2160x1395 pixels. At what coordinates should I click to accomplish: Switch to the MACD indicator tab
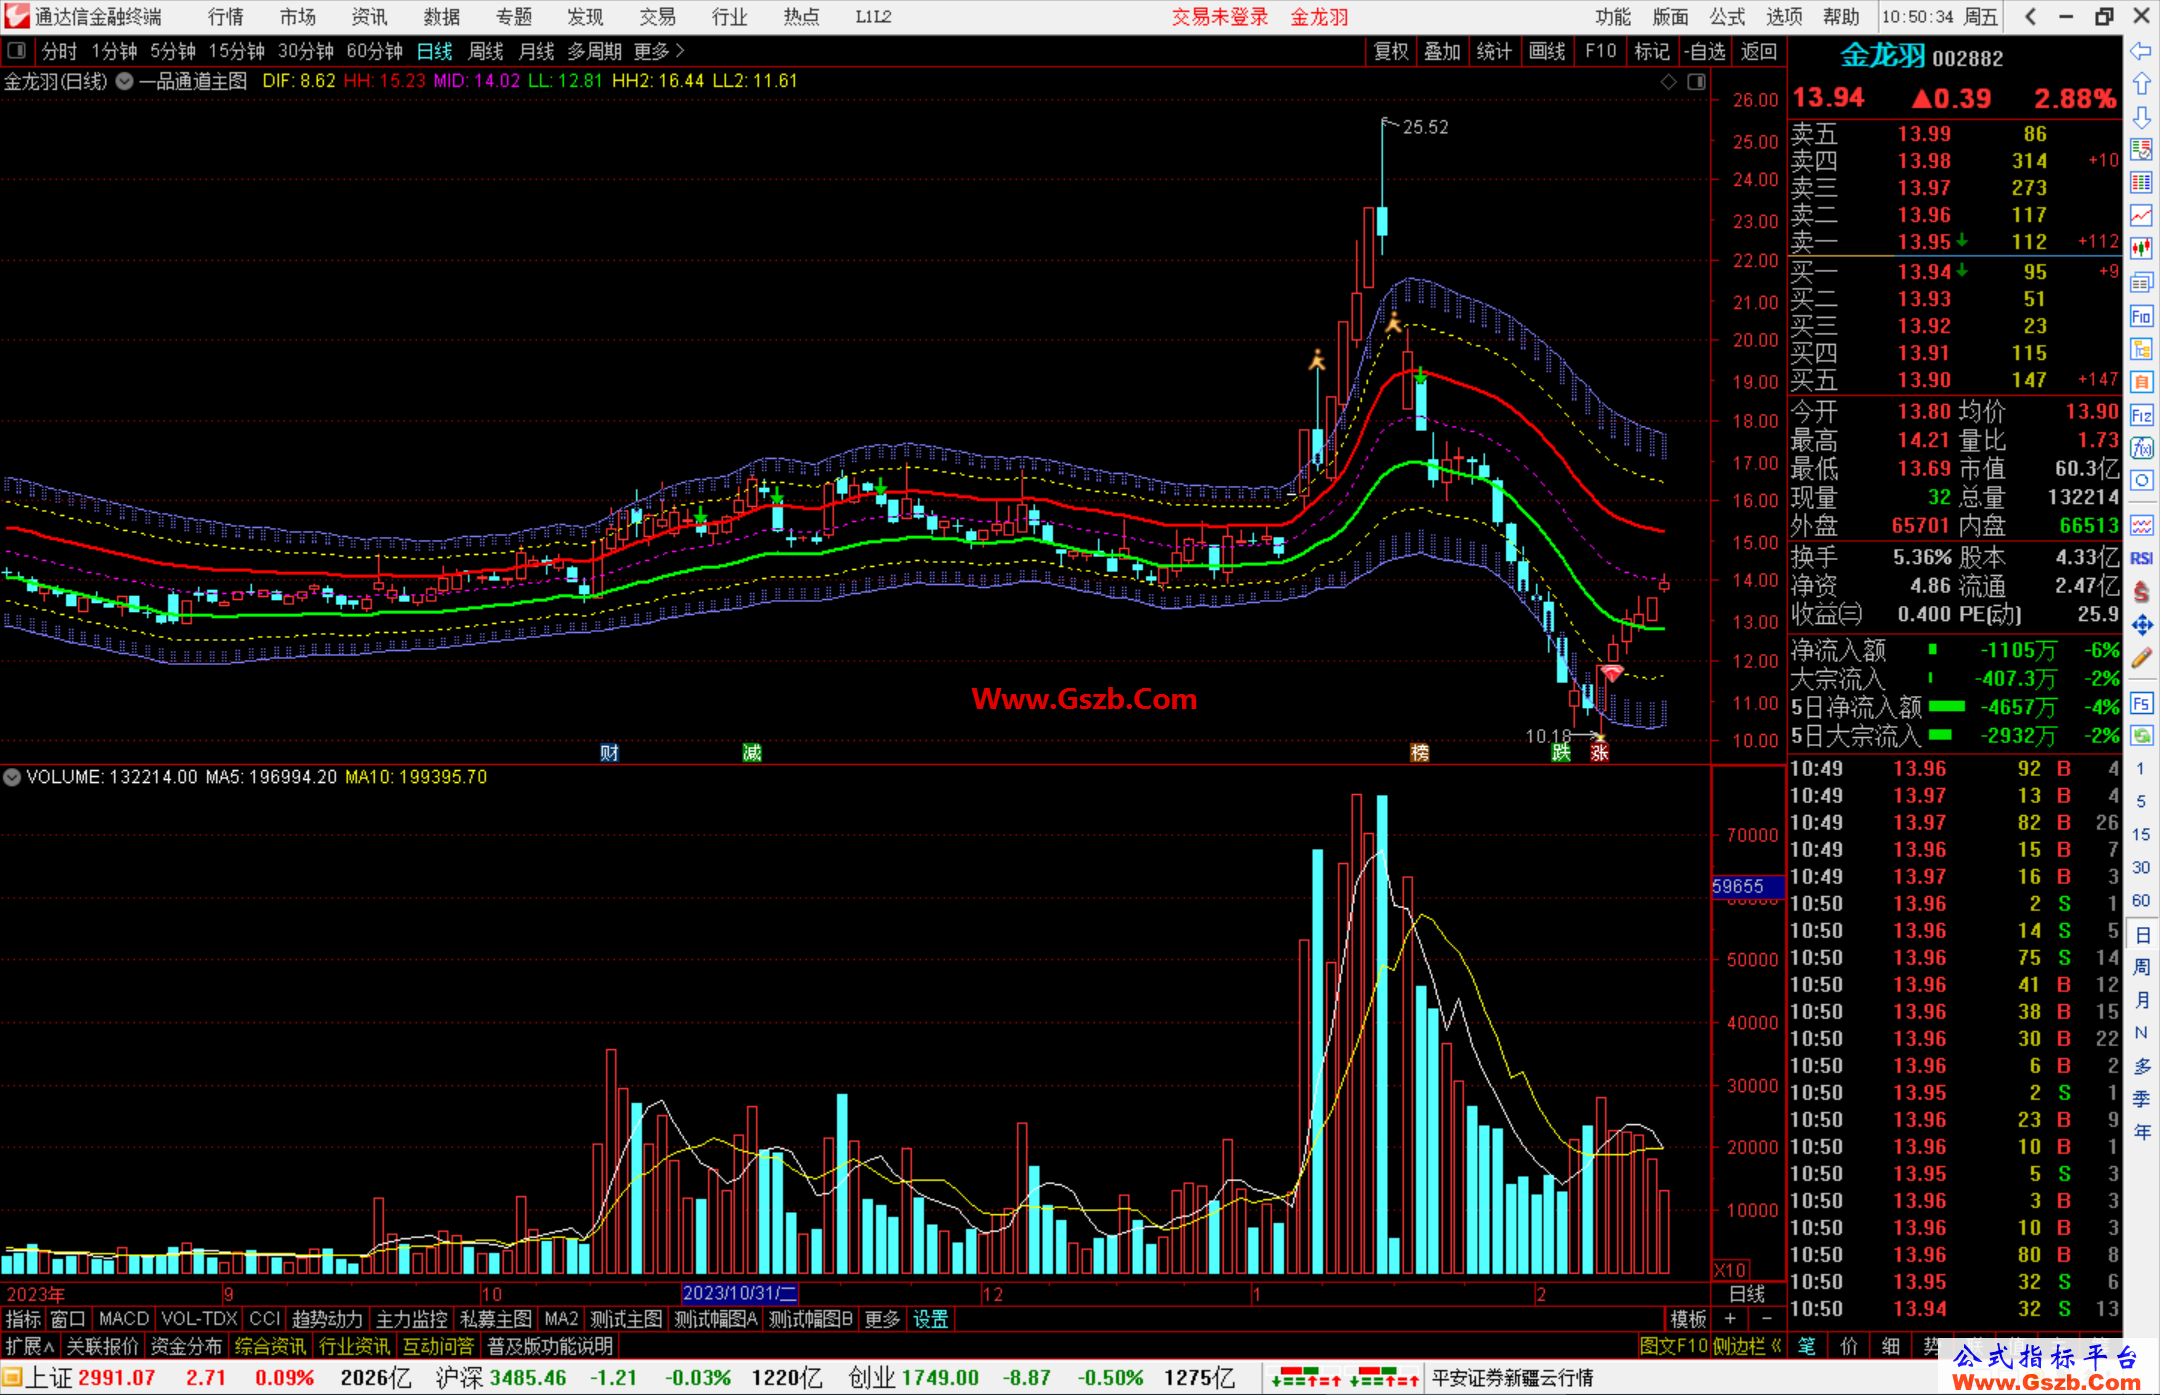(x=124, y=1319)
